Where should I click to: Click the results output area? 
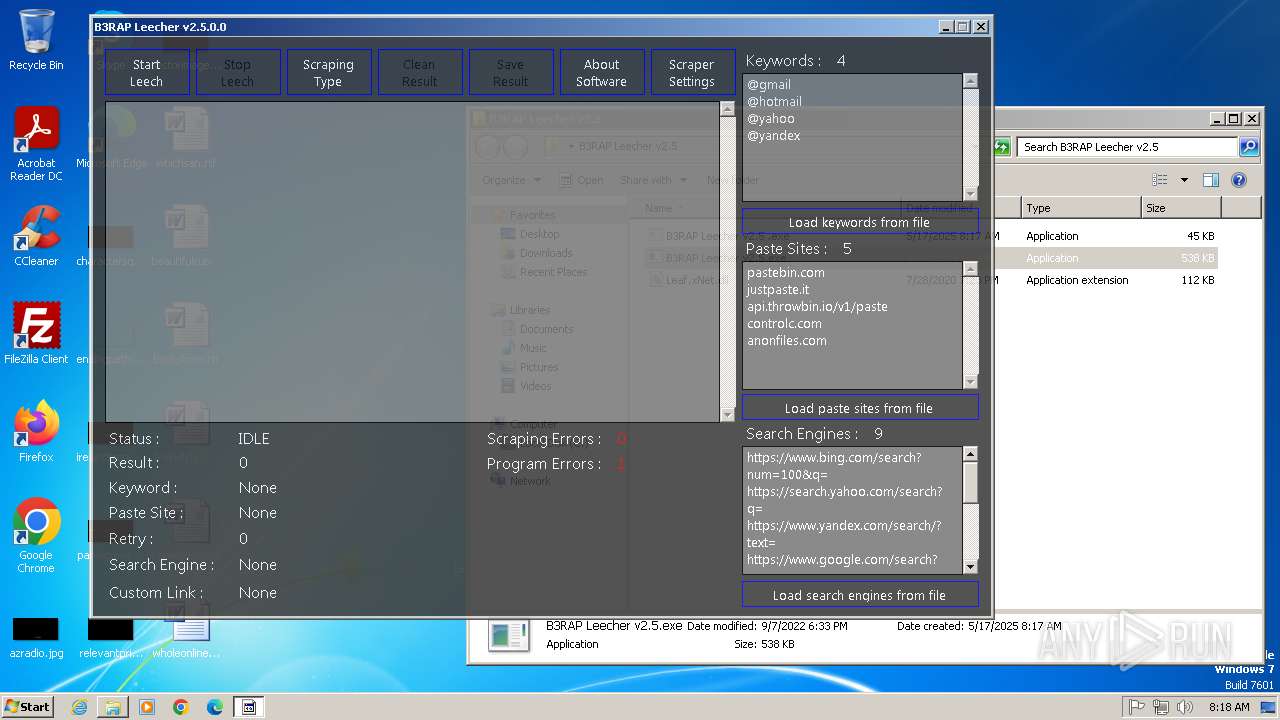click(413, 261)
